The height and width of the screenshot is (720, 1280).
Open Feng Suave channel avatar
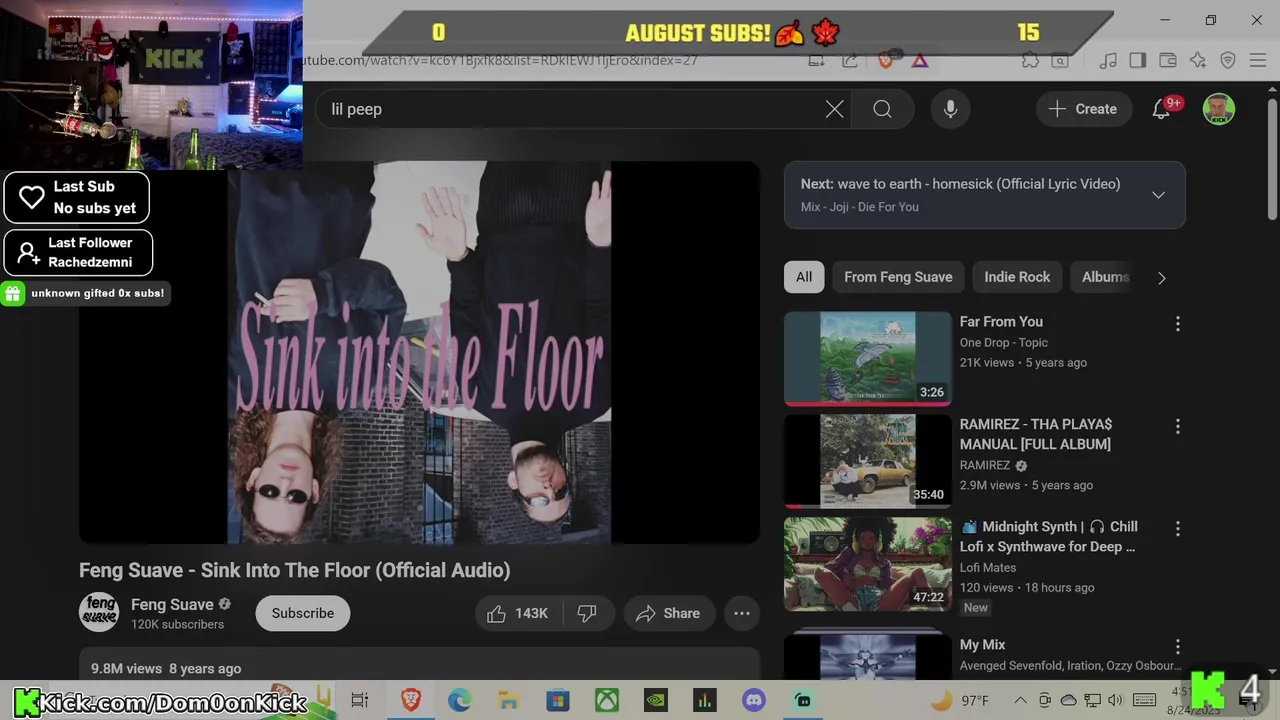[x=99, y=612]
